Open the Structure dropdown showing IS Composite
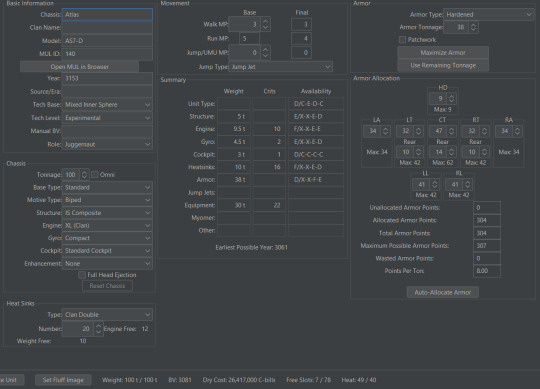This screenshot has width=540, height=389. click(x=107, y=213)
